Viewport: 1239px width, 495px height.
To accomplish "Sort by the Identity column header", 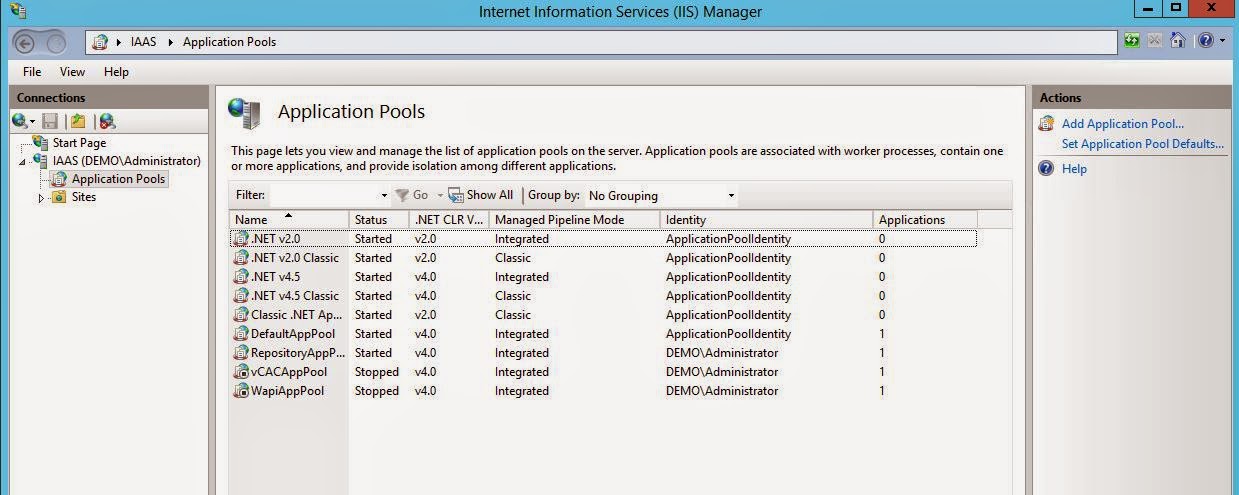I will [766, 219].
